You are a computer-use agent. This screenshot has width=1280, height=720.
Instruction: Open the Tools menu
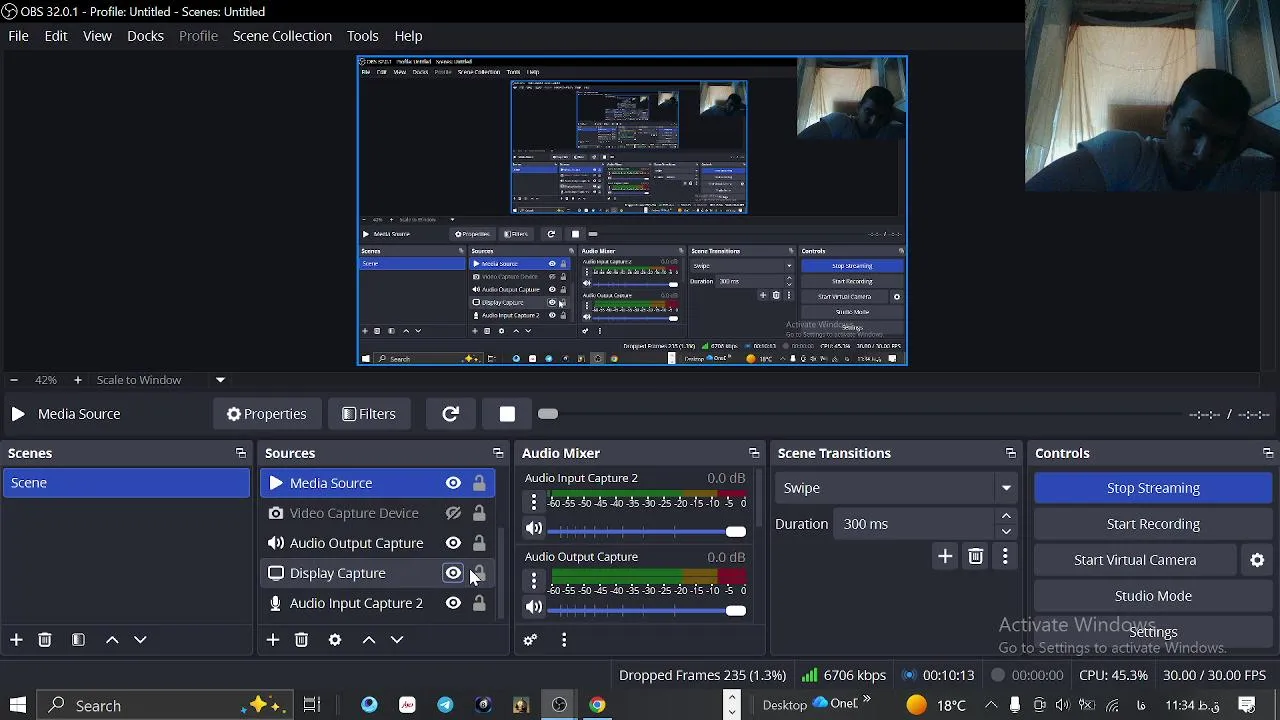[x=362, y=36]
